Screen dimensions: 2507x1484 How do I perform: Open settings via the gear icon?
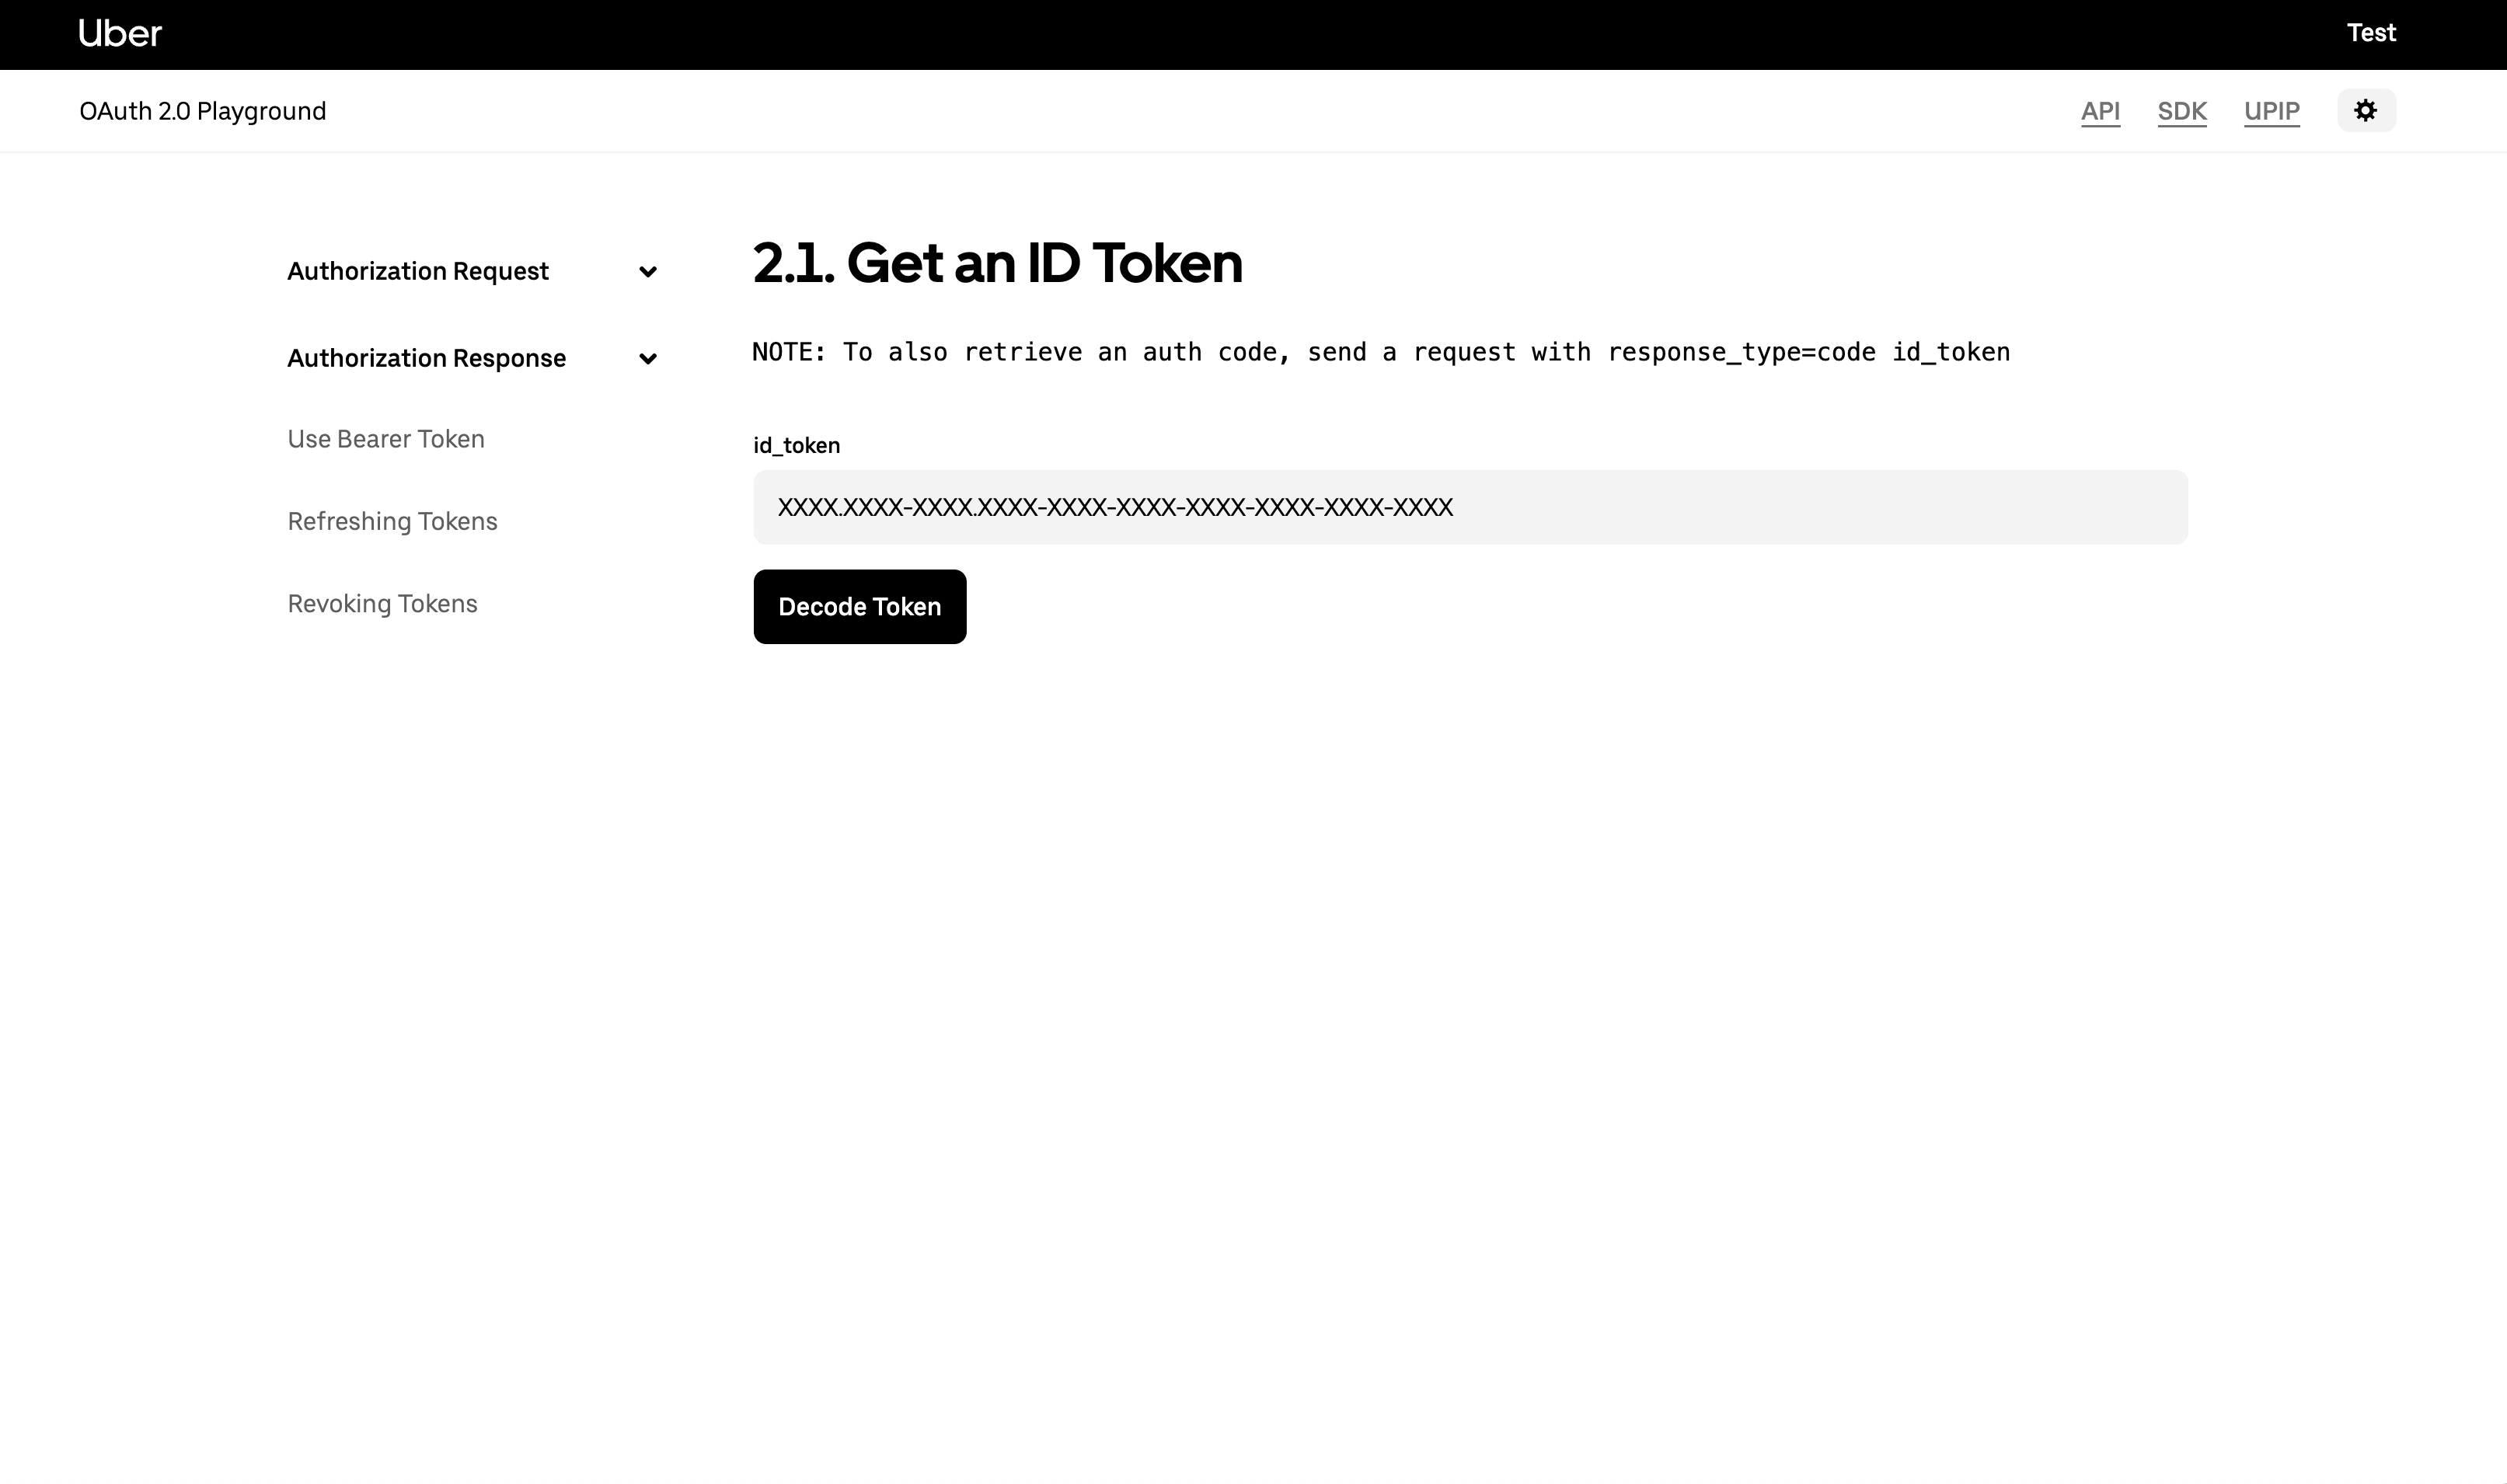tap(2365, 110)
